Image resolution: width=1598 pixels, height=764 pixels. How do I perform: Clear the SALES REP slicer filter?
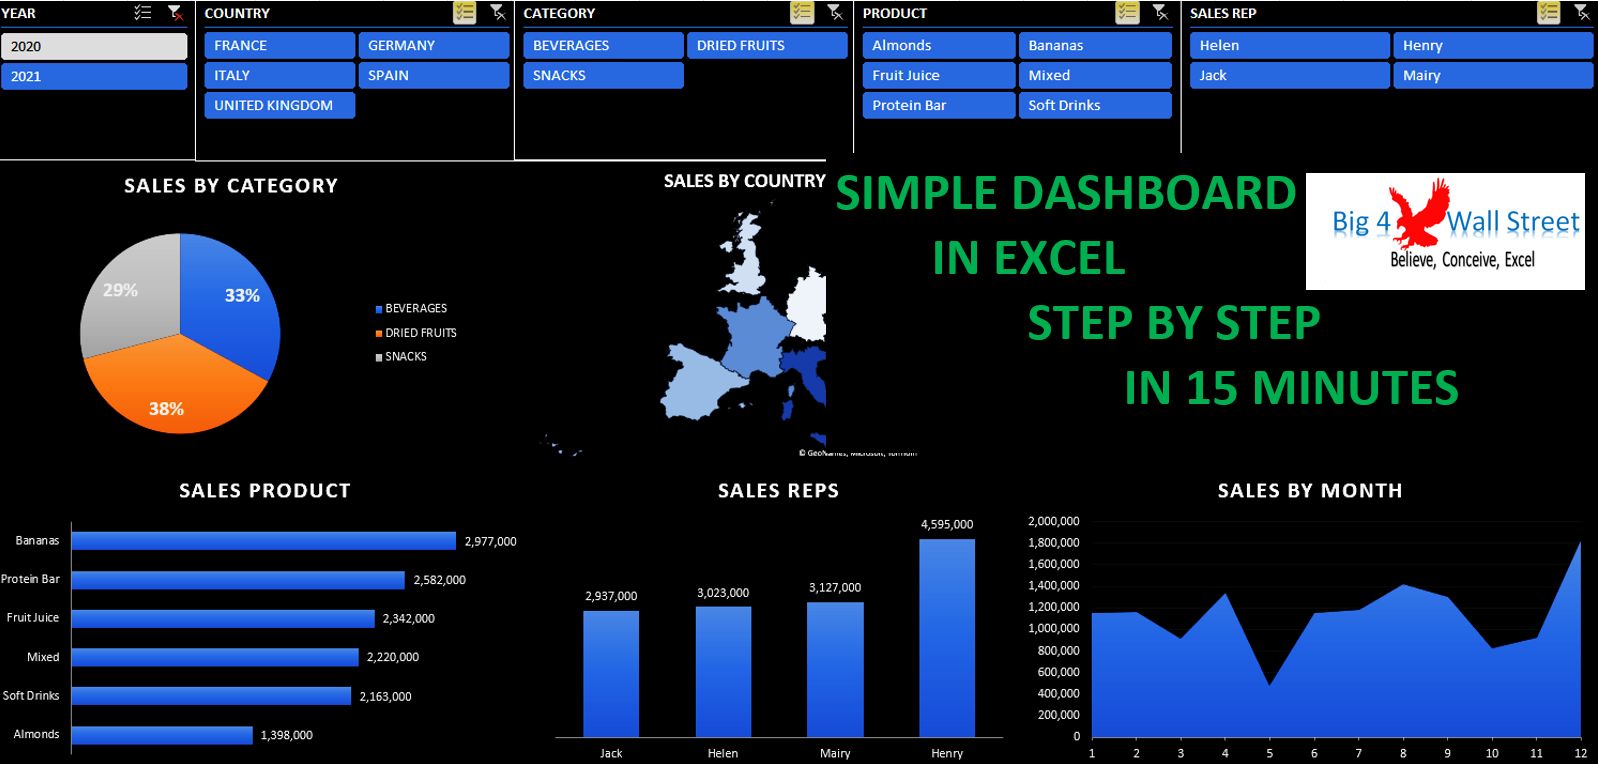tap(1582, 13)
